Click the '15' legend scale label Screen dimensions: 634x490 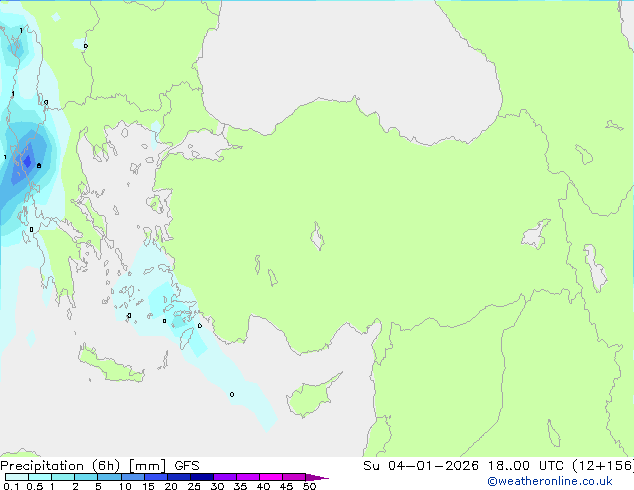148,486
